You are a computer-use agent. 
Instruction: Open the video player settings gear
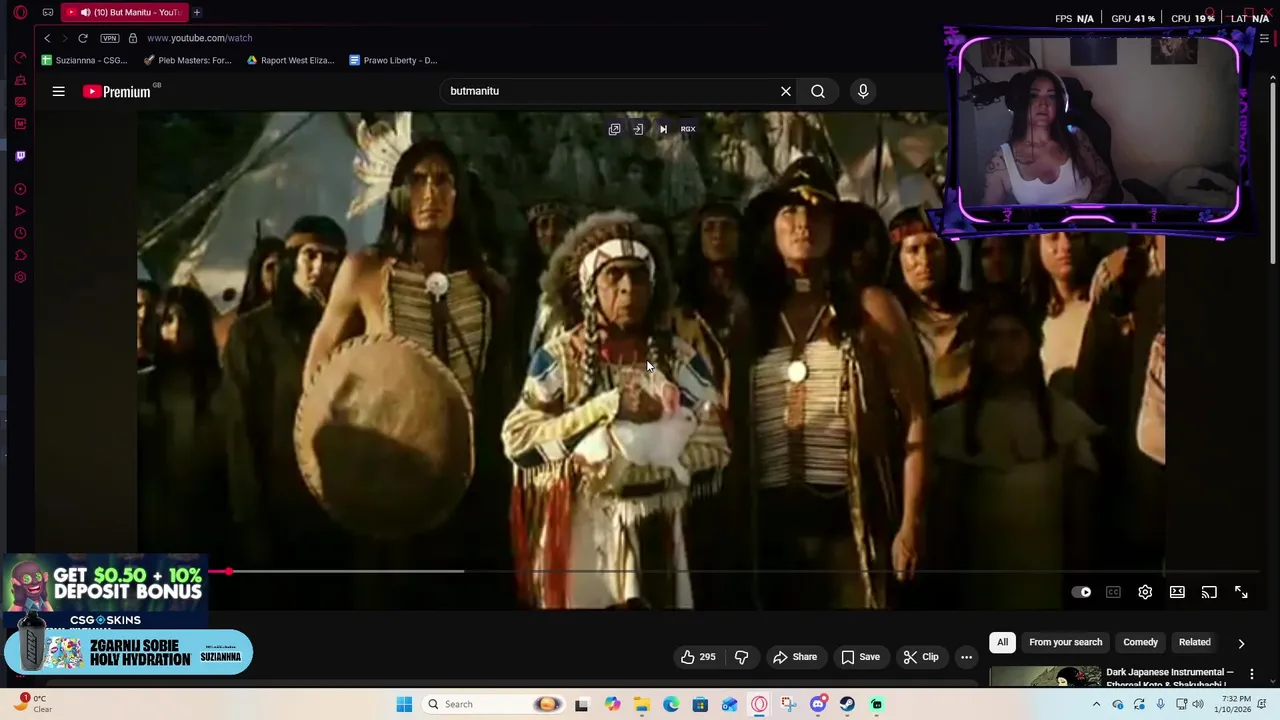pos(1145,592)
